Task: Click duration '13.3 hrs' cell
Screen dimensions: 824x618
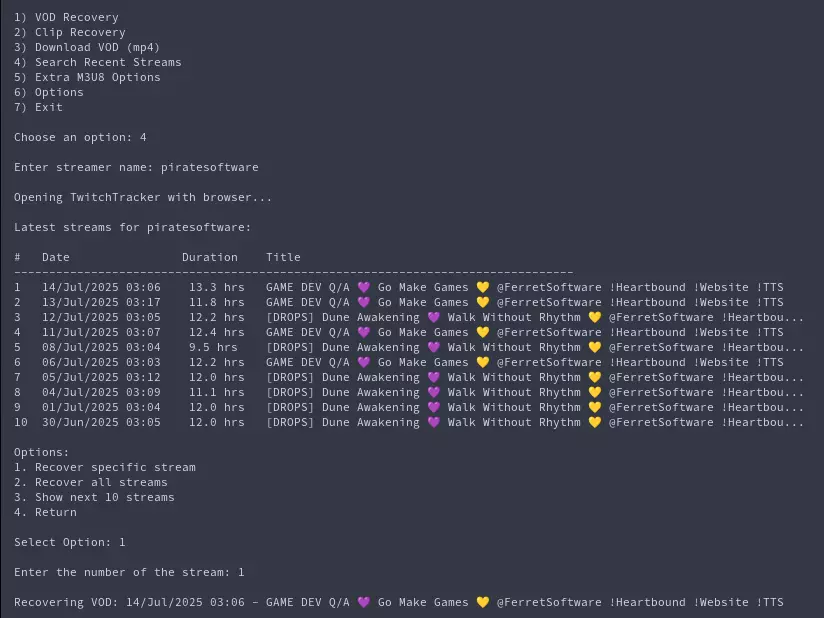Action: pyautogui.click(x=217, y=287)
